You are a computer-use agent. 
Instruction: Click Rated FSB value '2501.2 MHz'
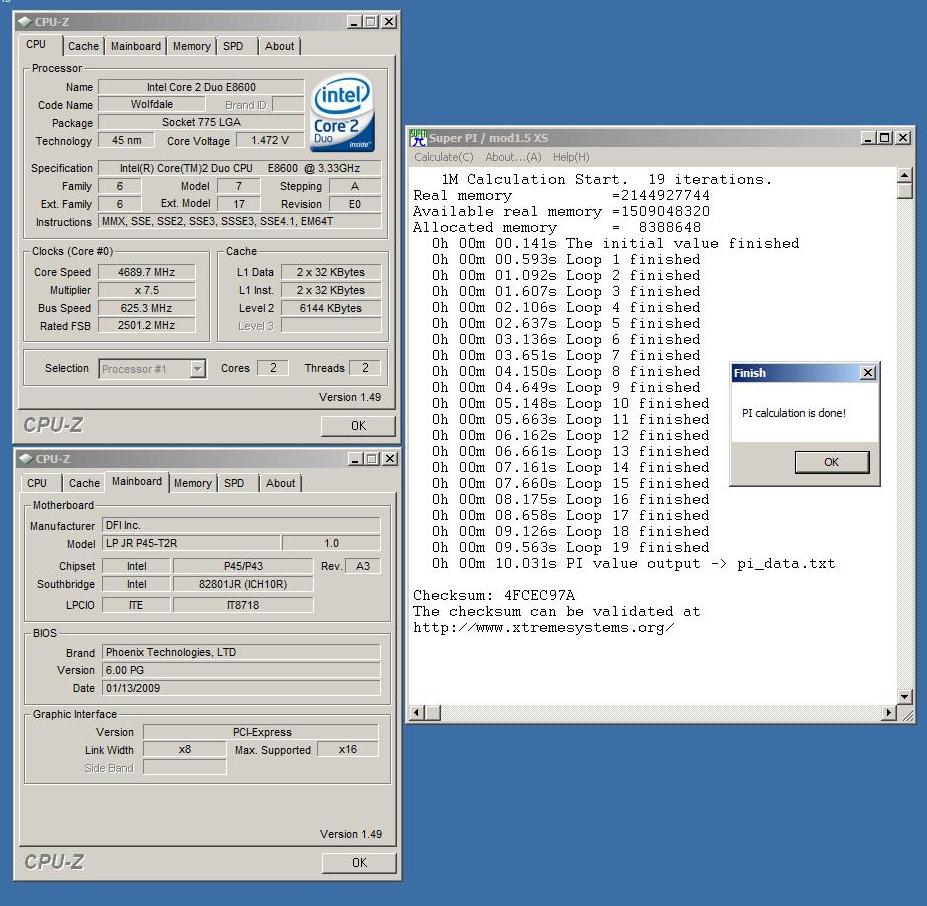tap(147, 325)
